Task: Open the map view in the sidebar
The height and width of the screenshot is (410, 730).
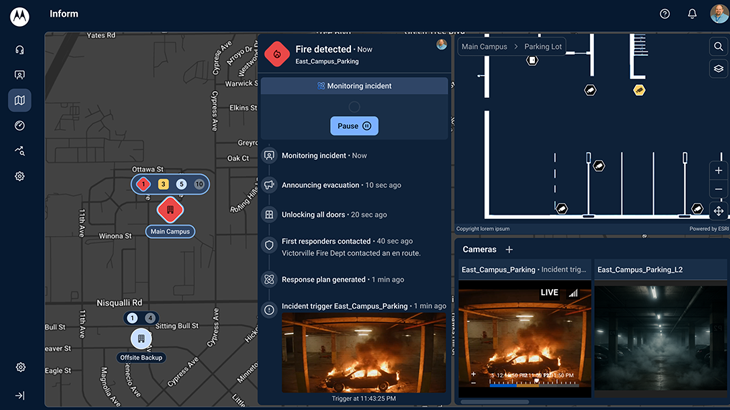Action: tap(20, 100)
